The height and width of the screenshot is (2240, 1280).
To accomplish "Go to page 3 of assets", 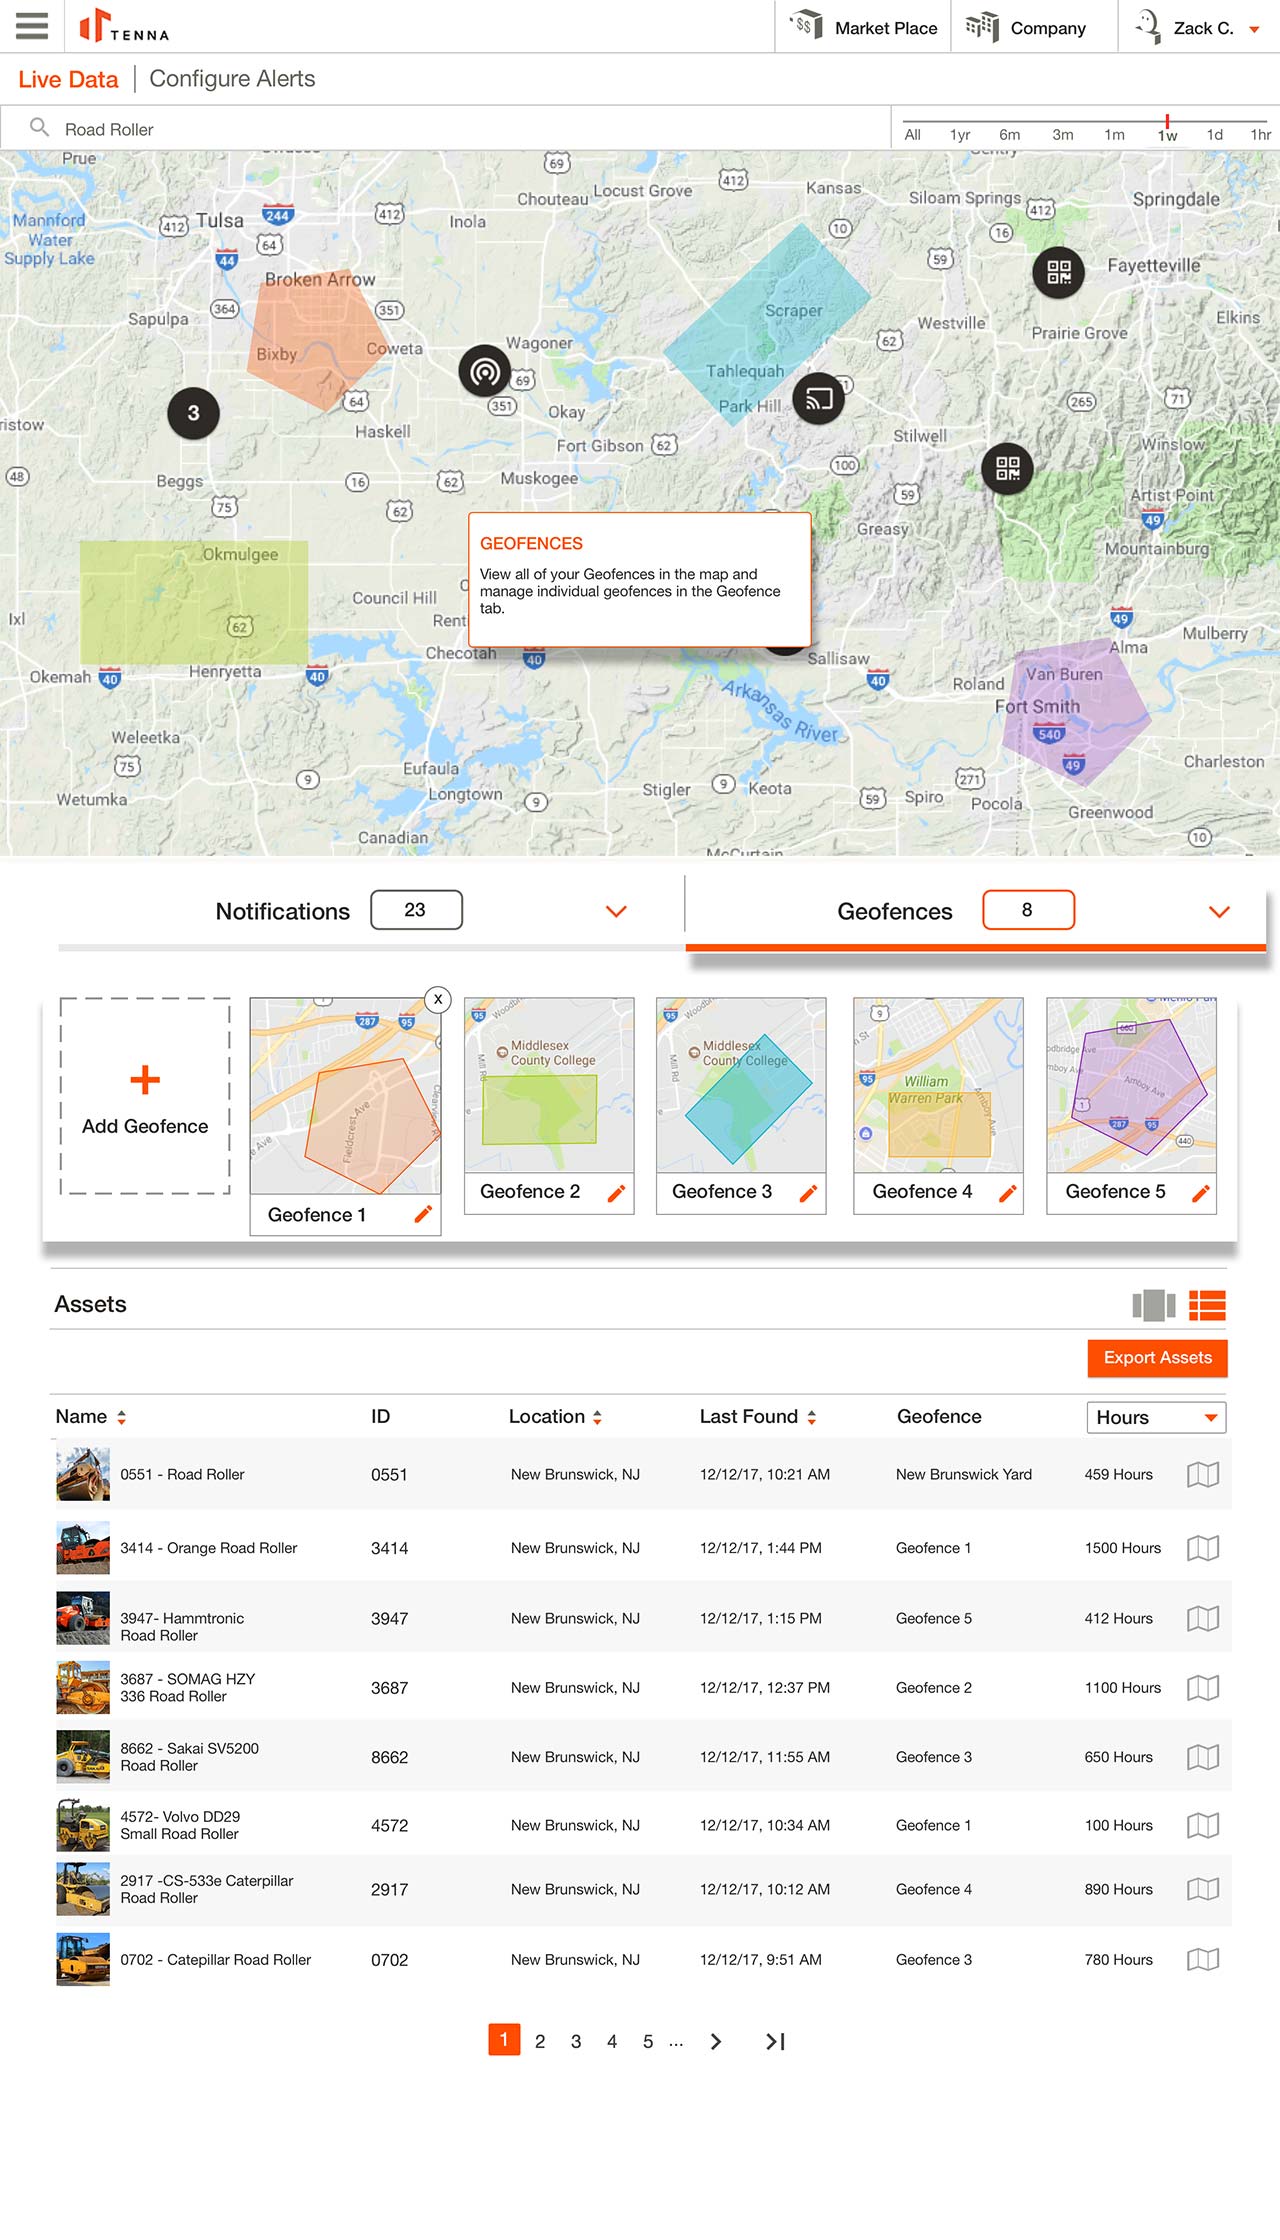I will pyautogui.click(x=576, y=2042).
